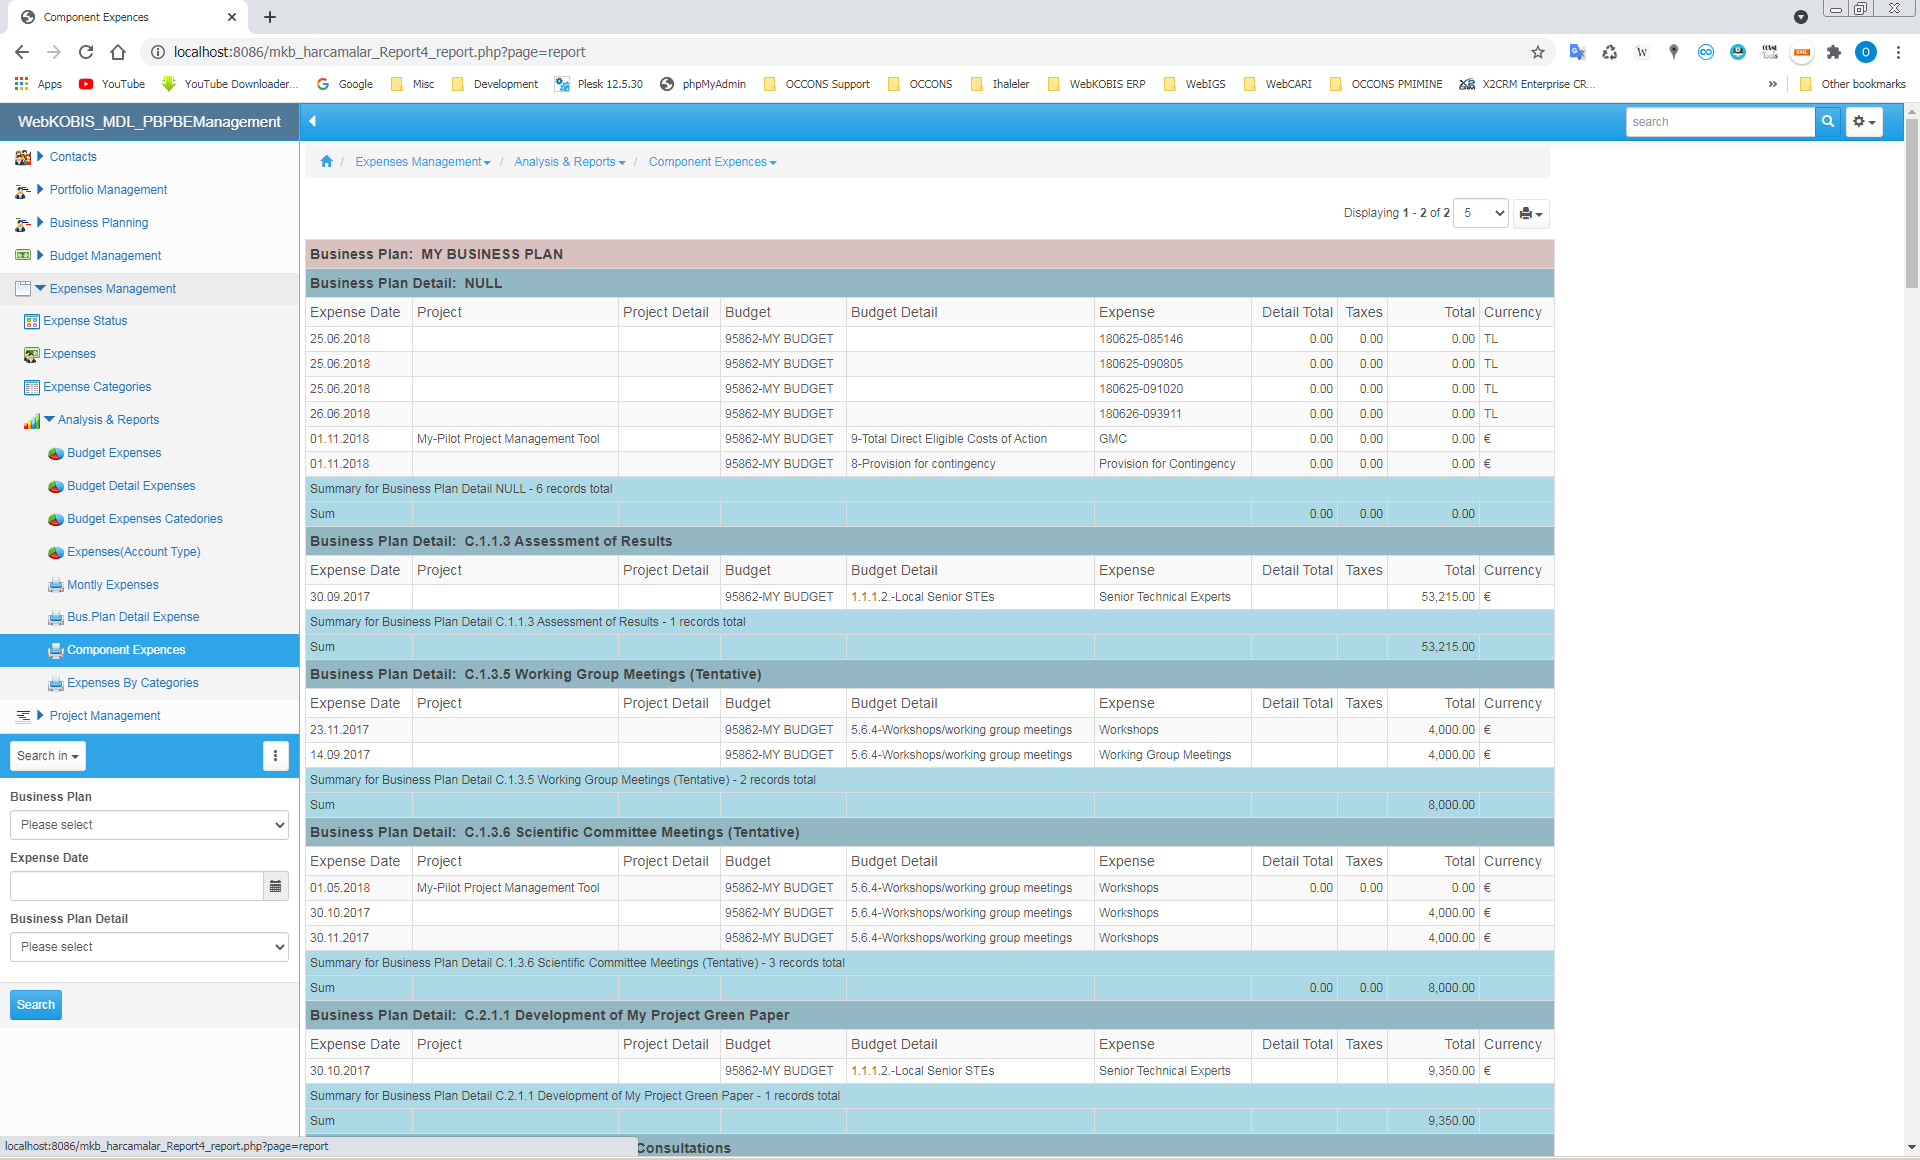Open Bus.Plan Detail Expense report
This screenshot has height=1160, width=1920.
coord(133,617)
